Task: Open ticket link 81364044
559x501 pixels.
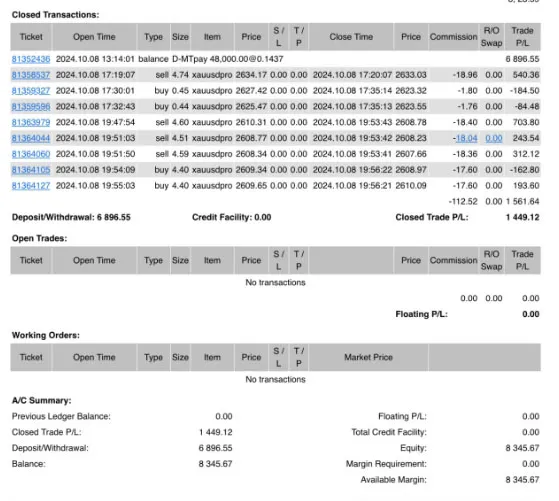Action: point(31,138)
